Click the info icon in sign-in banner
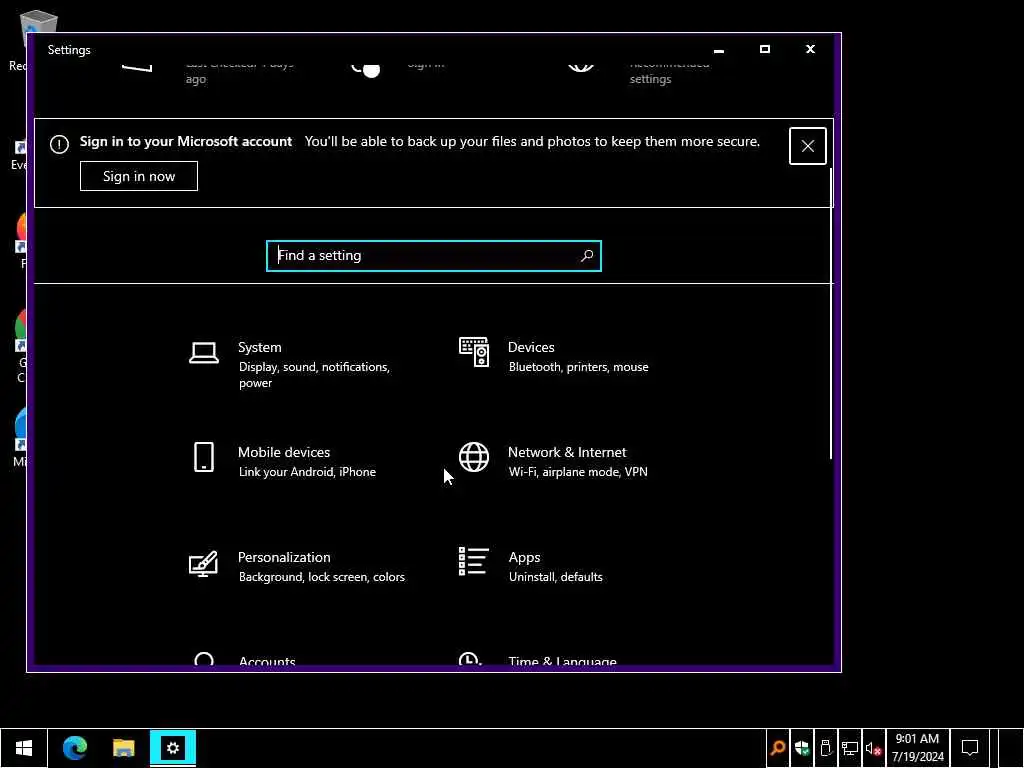The height and width of the screenshot is (768, 1024). pyautogui.click(x=59, y=144)
